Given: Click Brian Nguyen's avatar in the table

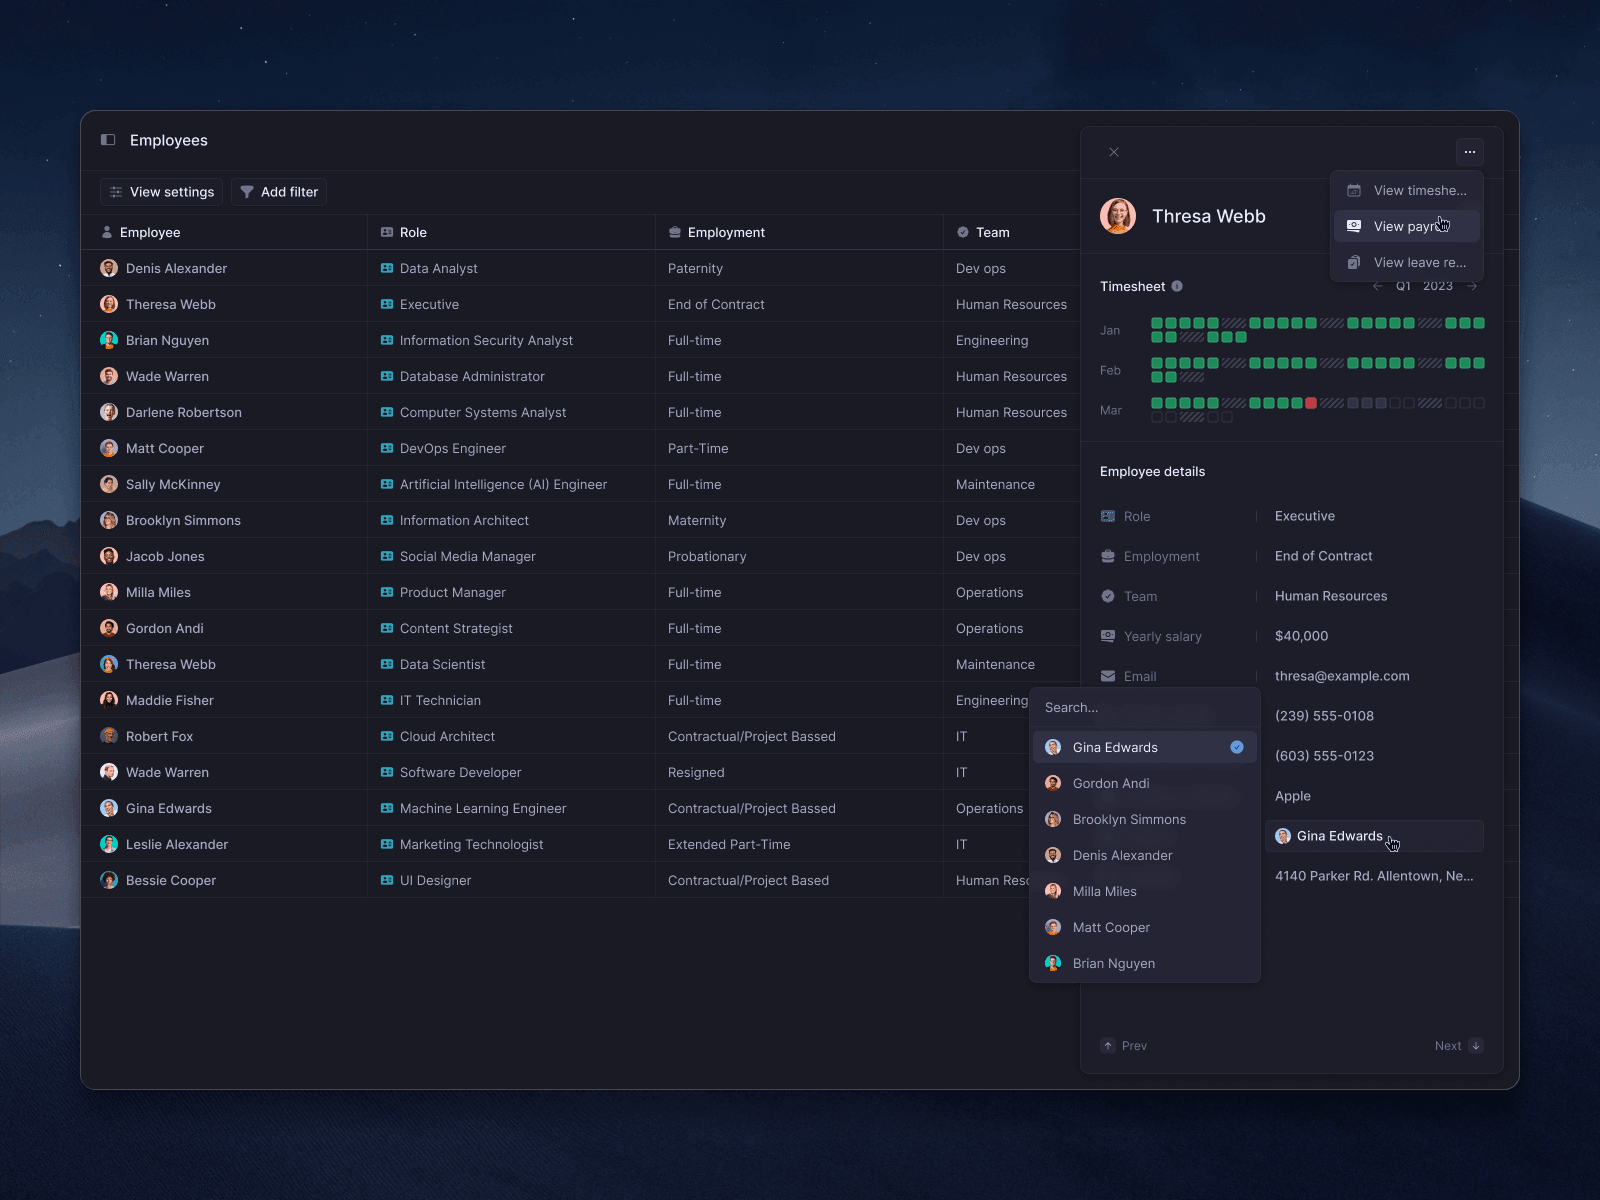Looking at the screenshot, I should 109,340.
